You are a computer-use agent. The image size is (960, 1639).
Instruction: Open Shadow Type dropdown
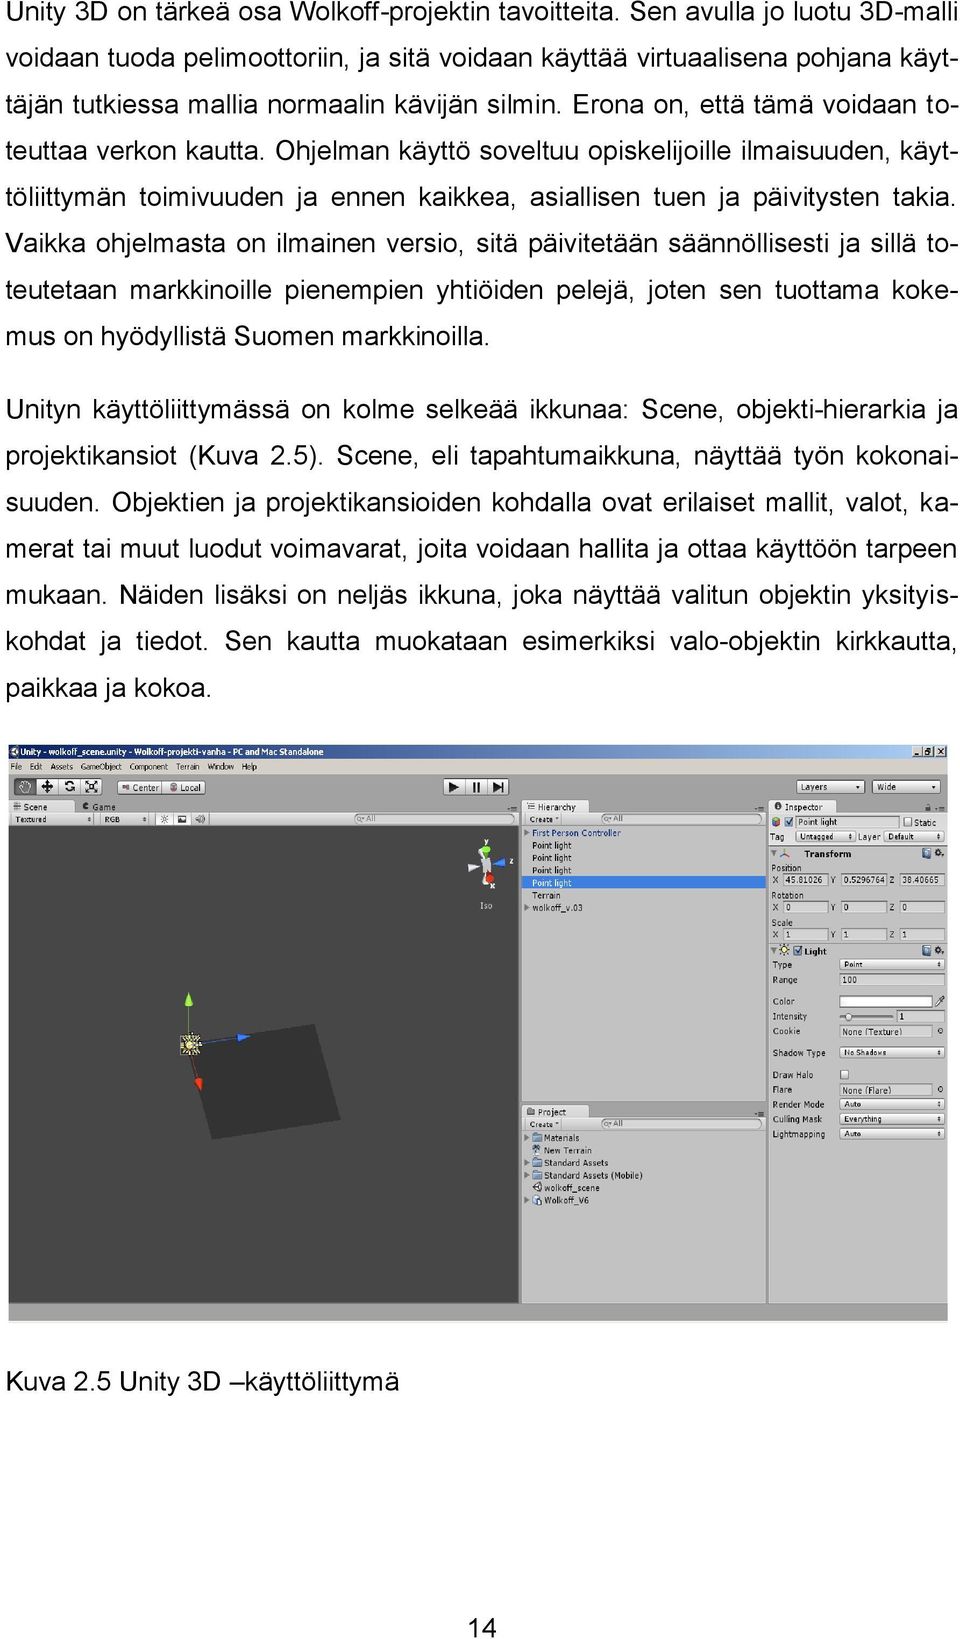tap(892, 1053)
